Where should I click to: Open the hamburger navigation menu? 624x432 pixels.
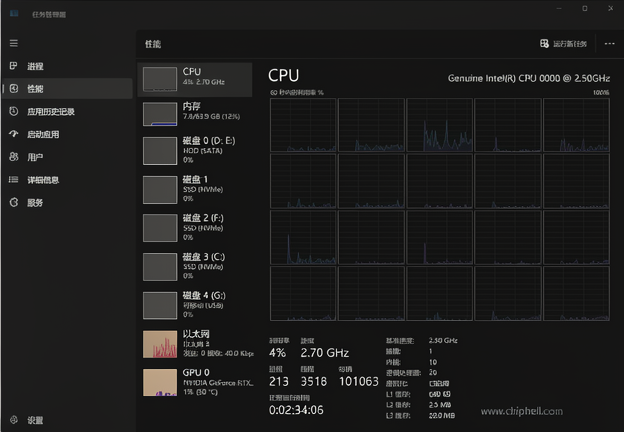pyautogui.click(x=14, y=43)
